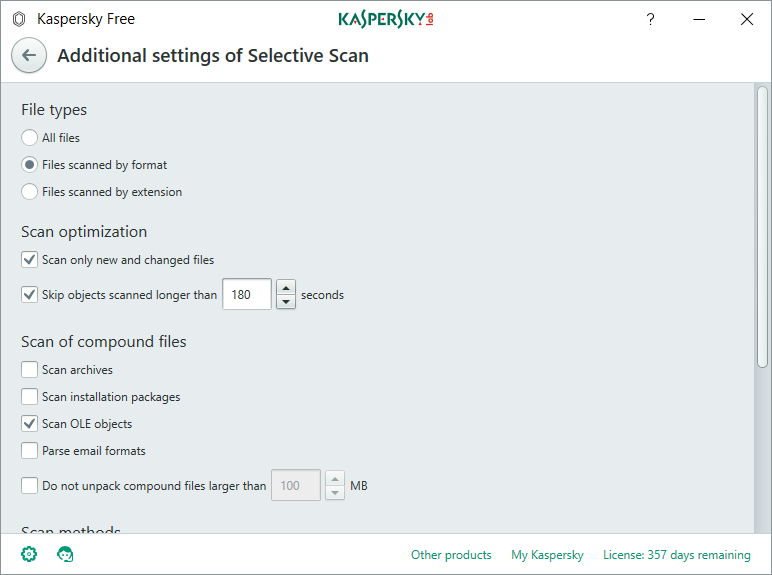Open Support via the headset face icon
Viewport: 772px width, 575px height.
click(x=65, y=554)
